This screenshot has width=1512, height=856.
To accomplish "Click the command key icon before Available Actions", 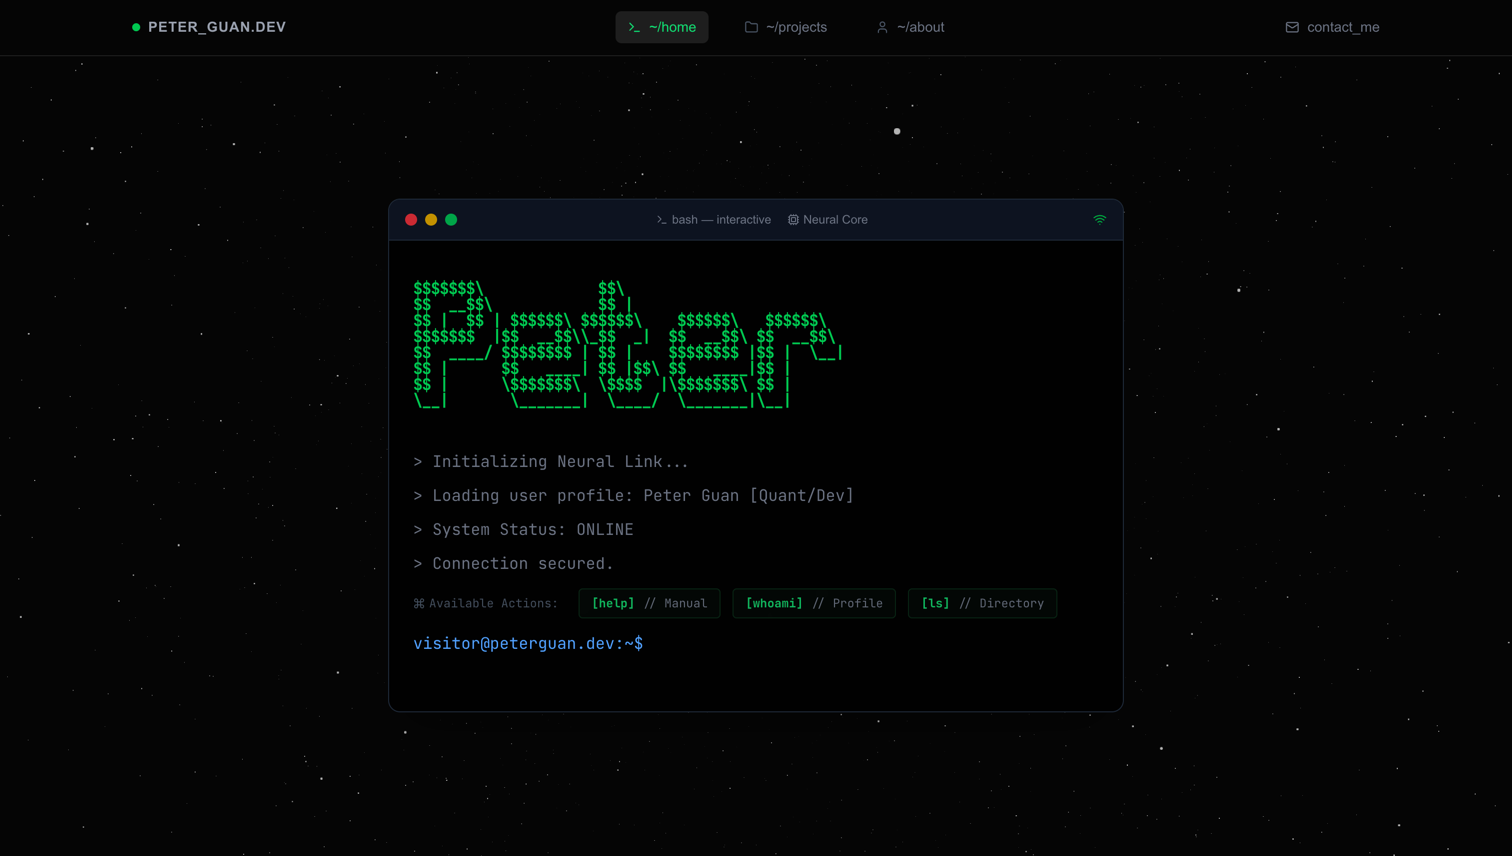I will coord(417,603).
